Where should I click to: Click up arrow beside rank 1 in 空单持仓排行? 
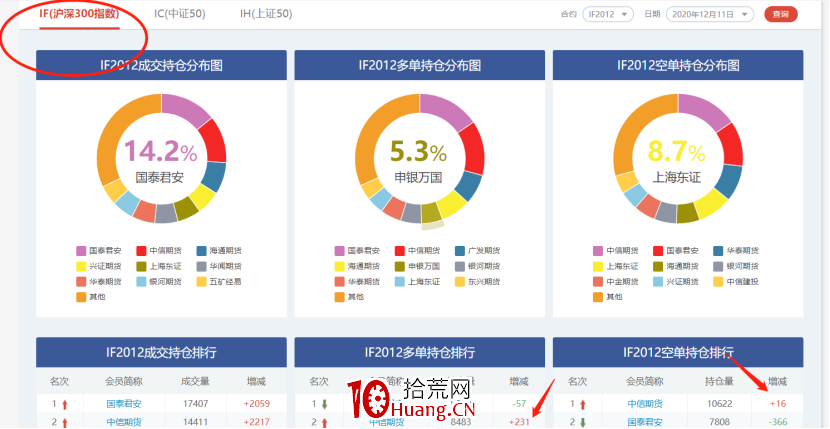583,404
